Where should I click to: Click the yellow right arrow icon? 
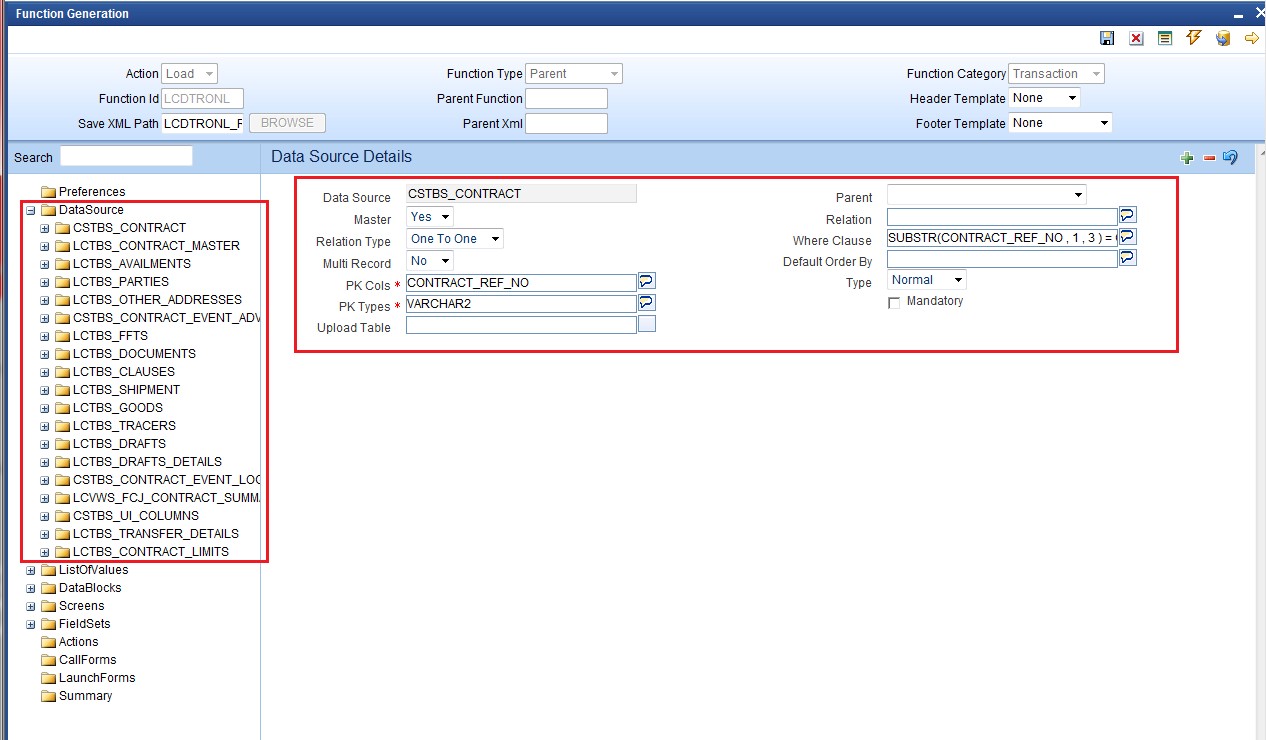1251,38
